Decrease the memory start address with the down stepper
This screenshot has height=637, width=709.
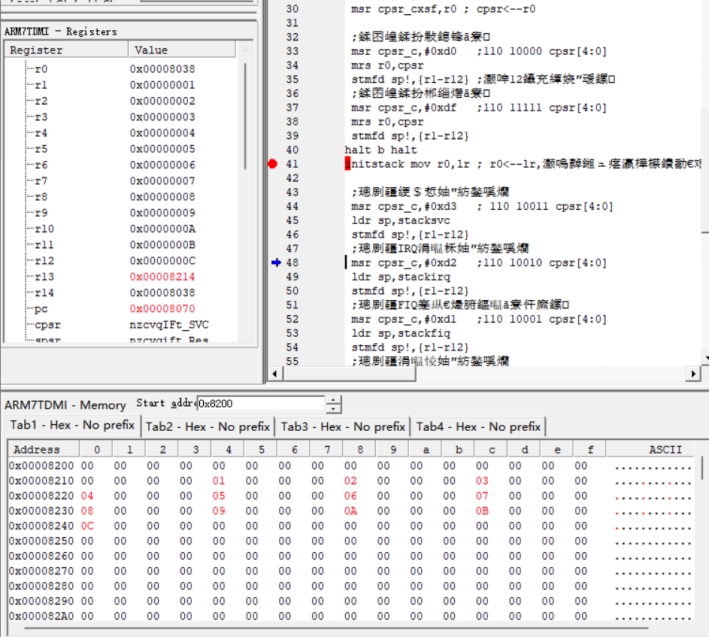click(x=333, y=408)
